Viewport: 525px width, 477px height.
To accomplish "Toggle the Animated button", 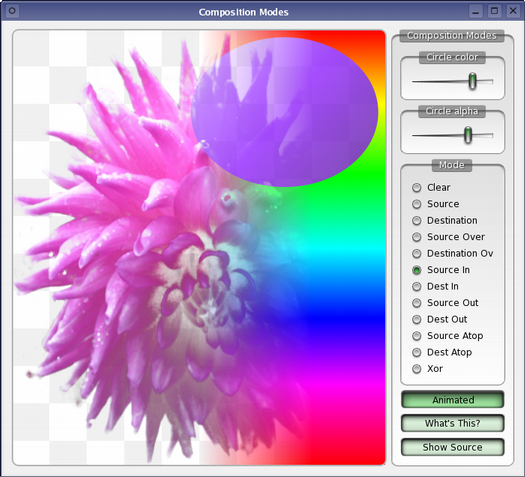I will 453,400.
